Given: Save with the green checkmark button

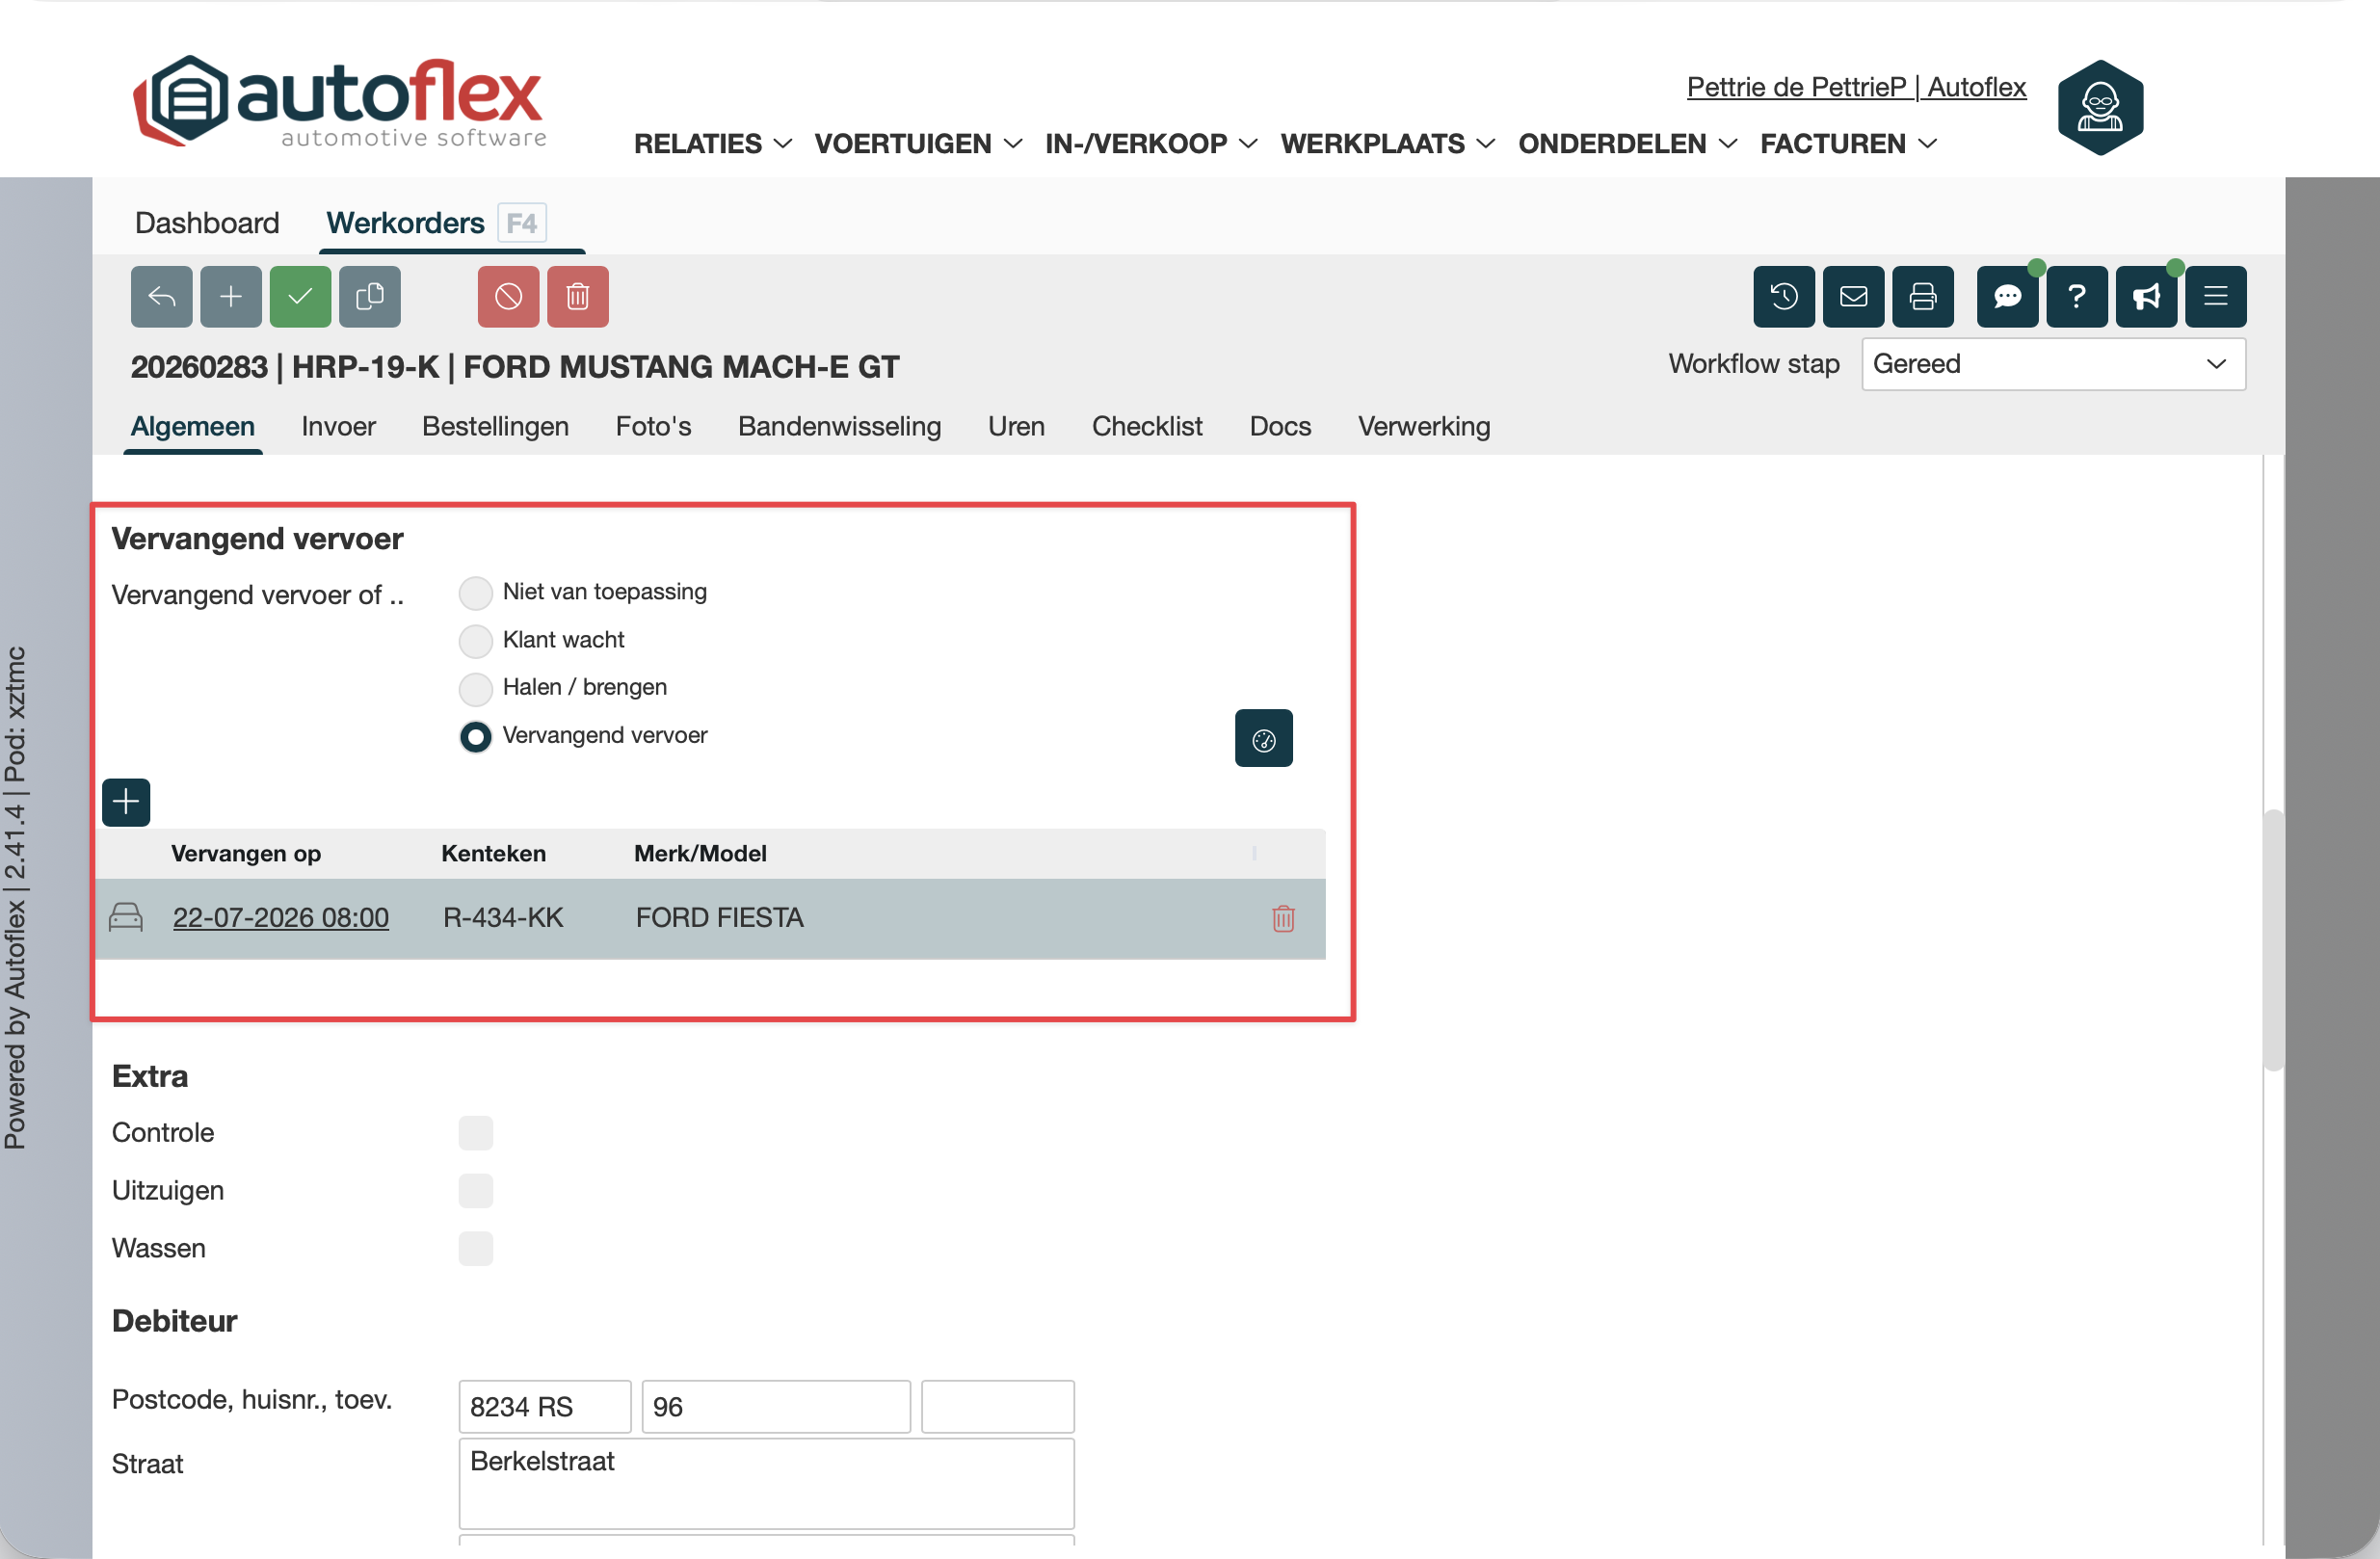Looking at the screenshot, I should coord(300,297).
